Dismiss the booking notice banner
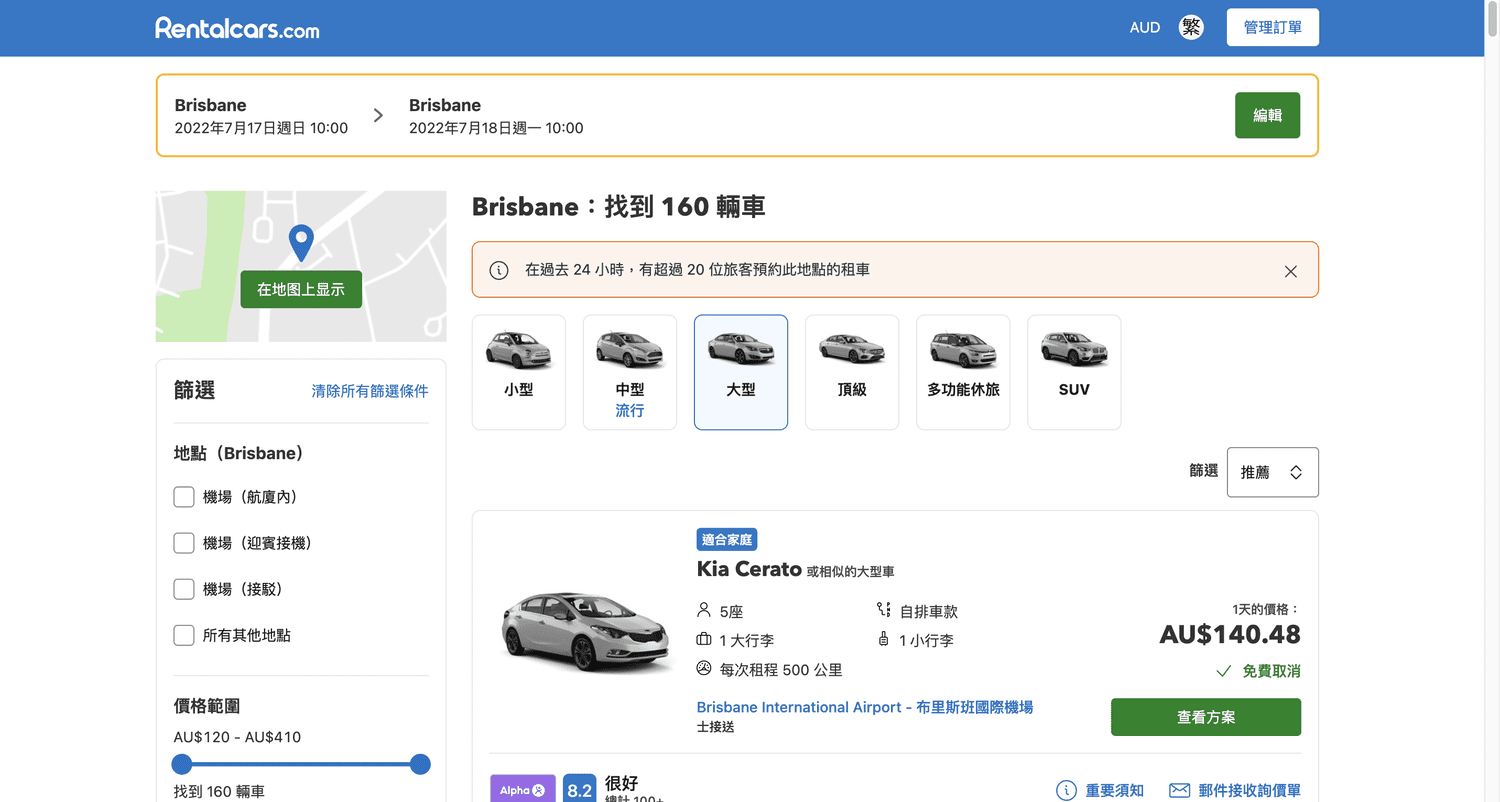Screen dimensions: 1500x802 [x=1291, y=271]
